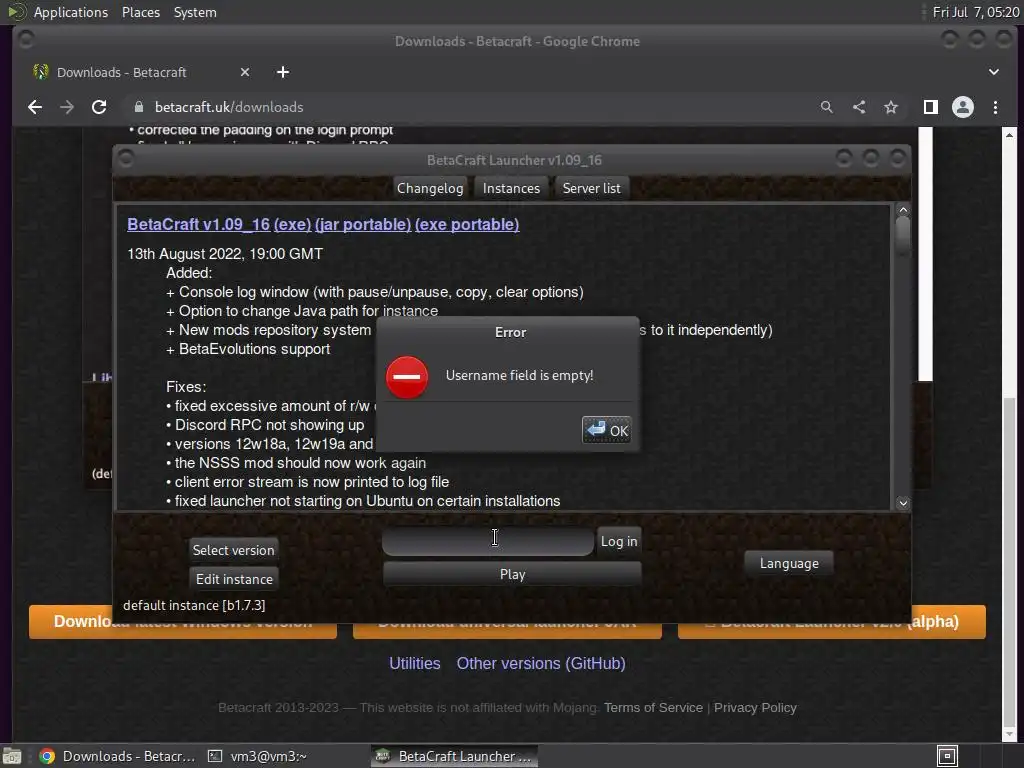The height and width of the screenshot is (768, 1024).
Task: Open the Utilities link on webpage
Action: [415, 664]
